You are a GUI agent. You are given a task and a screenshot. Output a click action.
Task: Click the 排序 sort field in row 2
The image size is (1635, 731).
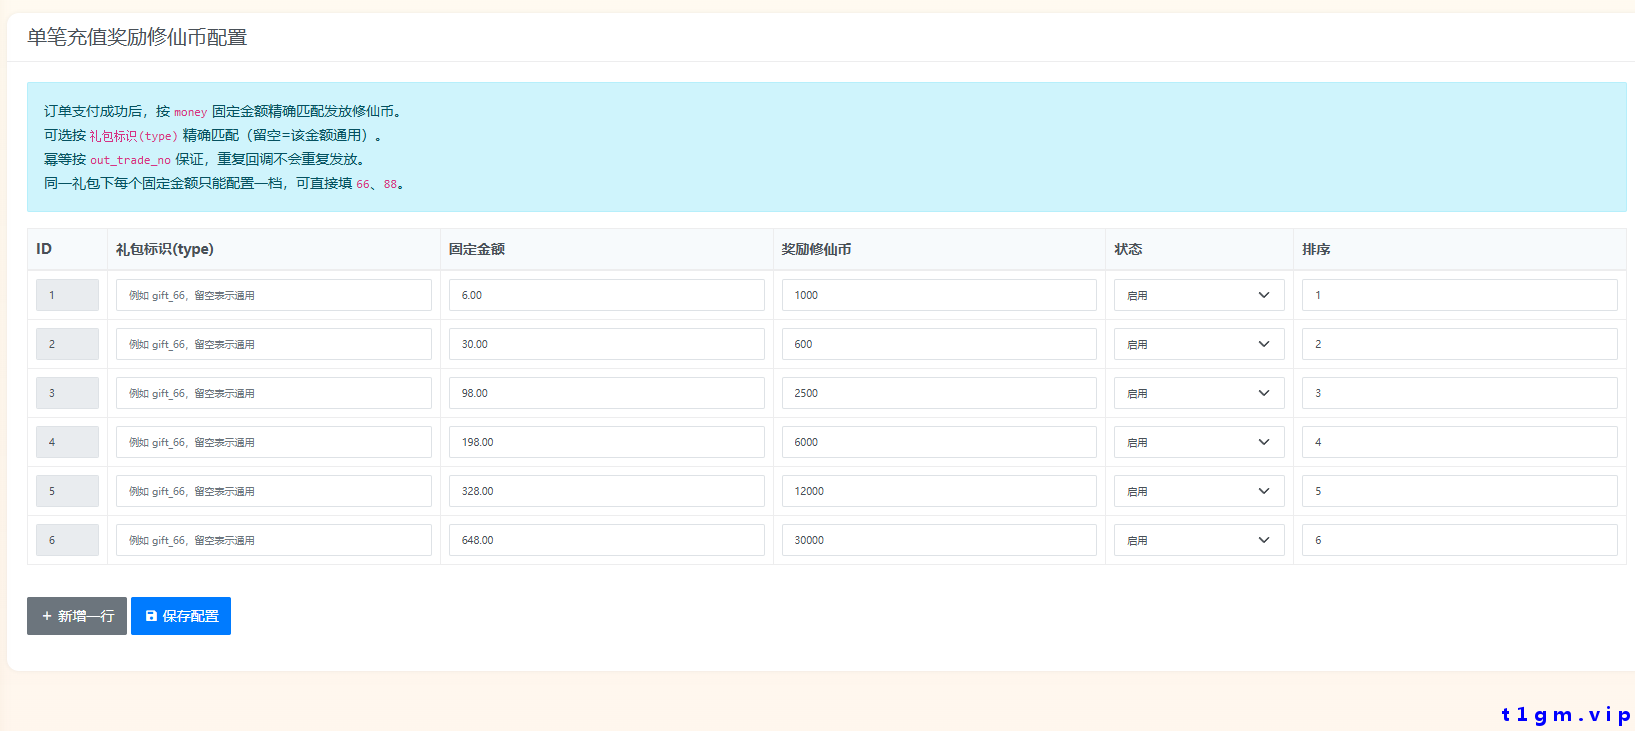(1460, 344)
